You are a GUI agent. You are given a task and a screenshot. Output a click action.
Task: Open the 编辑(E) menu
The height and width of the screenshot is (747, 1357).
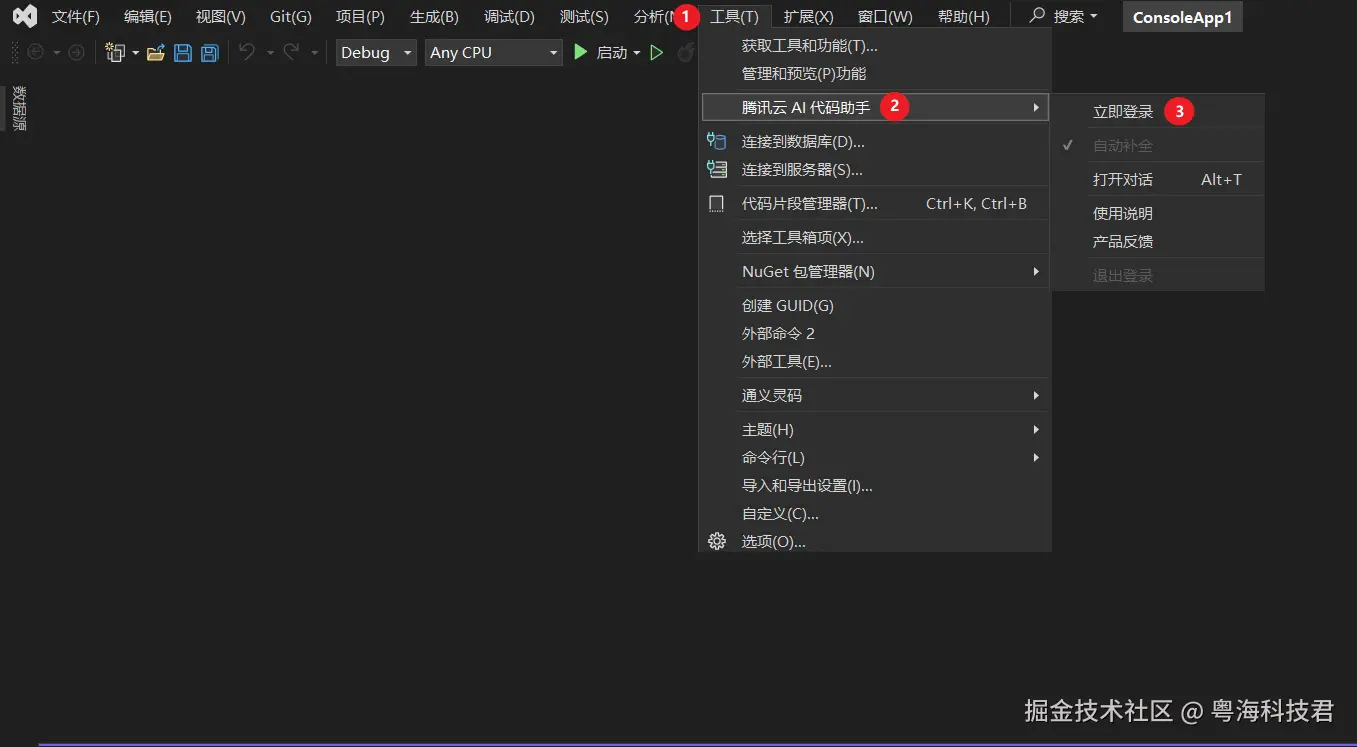click(148, 17)
